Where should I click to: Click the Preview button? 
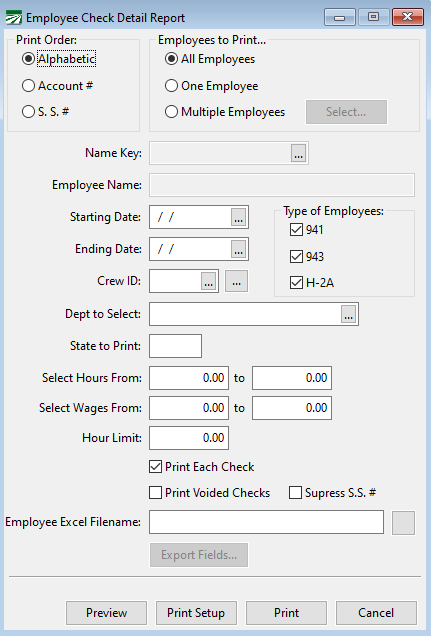click(107, 612)
